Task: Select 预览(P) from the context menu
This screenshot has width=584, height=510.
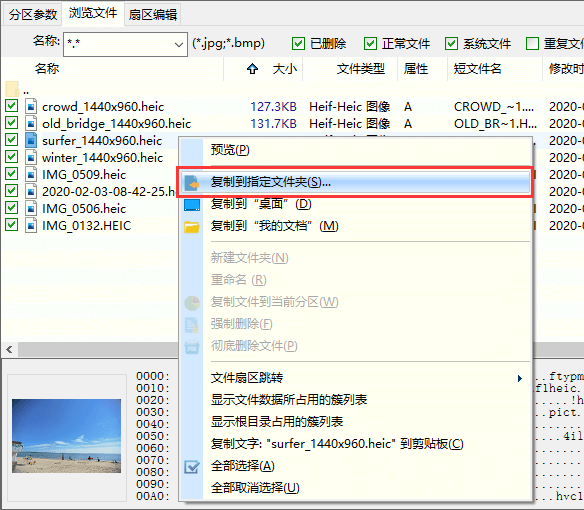Action: coord(230,150)
